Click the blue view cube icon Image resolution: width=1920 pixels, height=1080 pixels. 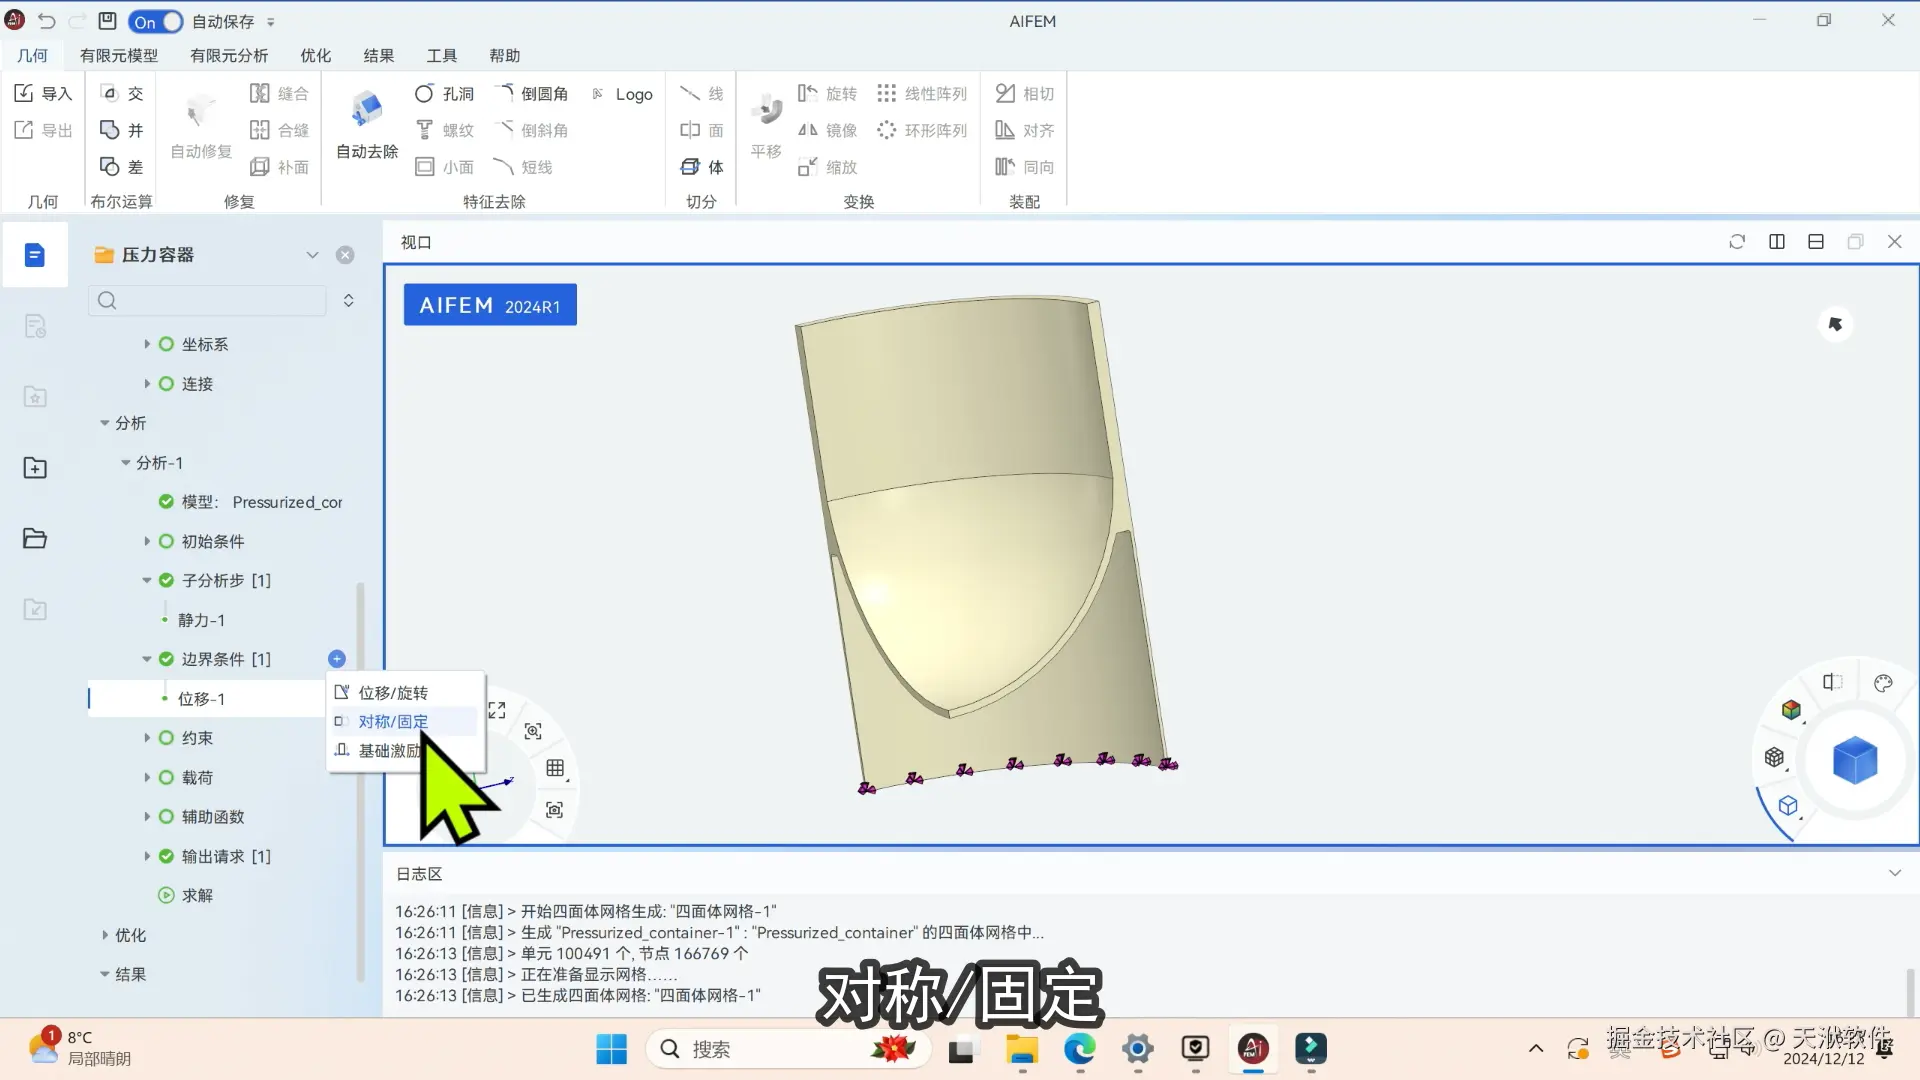(1854, 760)
